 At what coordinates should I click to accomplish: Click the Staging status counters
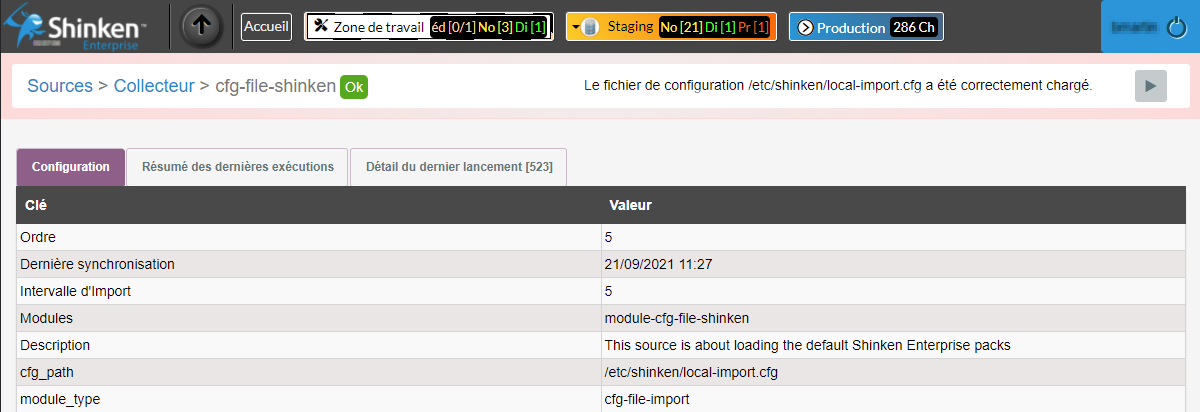pyautogui.click(x=714, y=27)
